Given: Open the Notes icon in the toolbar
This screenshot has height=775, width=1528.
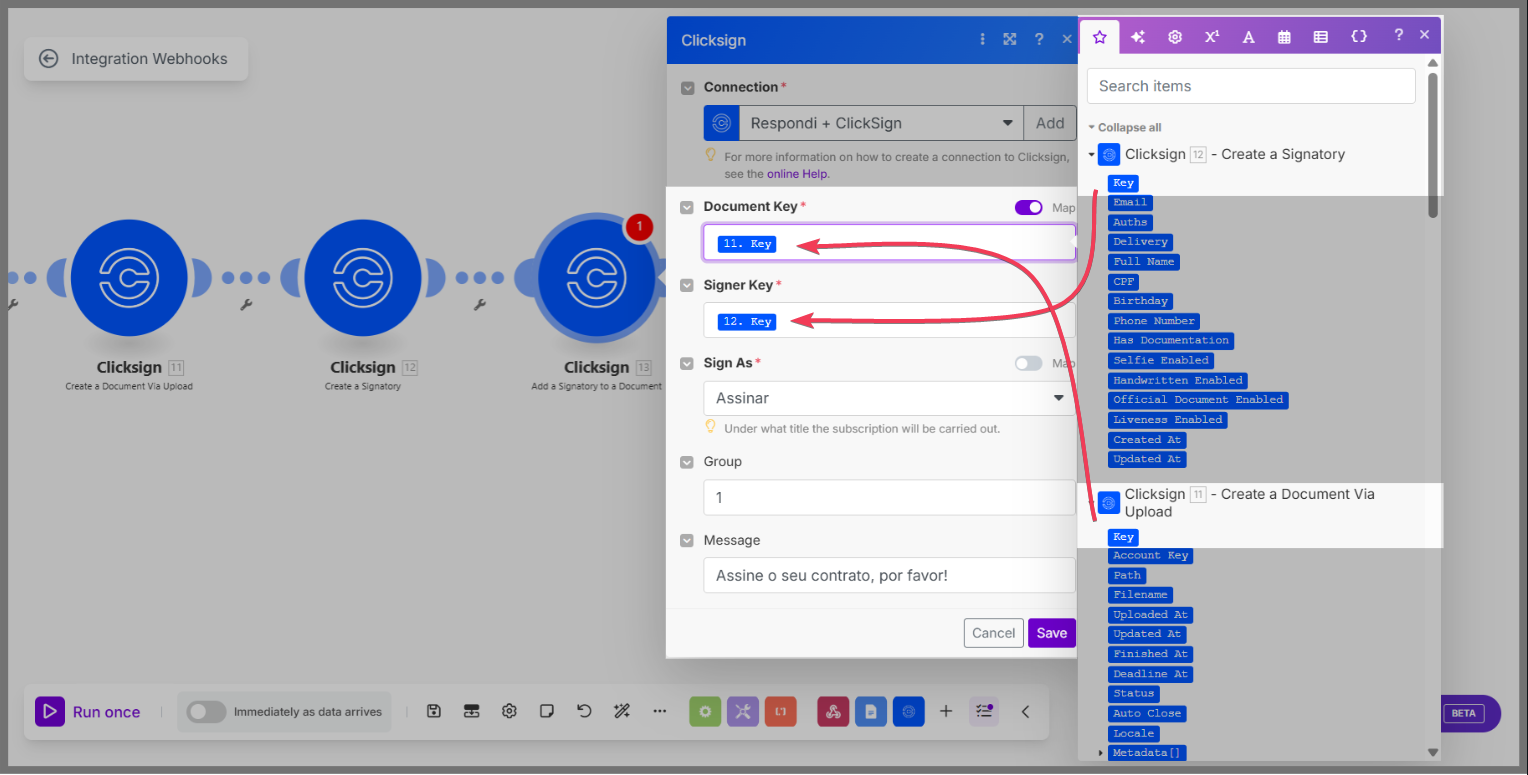Looking at the screenshot, I should pyautogui.click(x=547, y=711).
